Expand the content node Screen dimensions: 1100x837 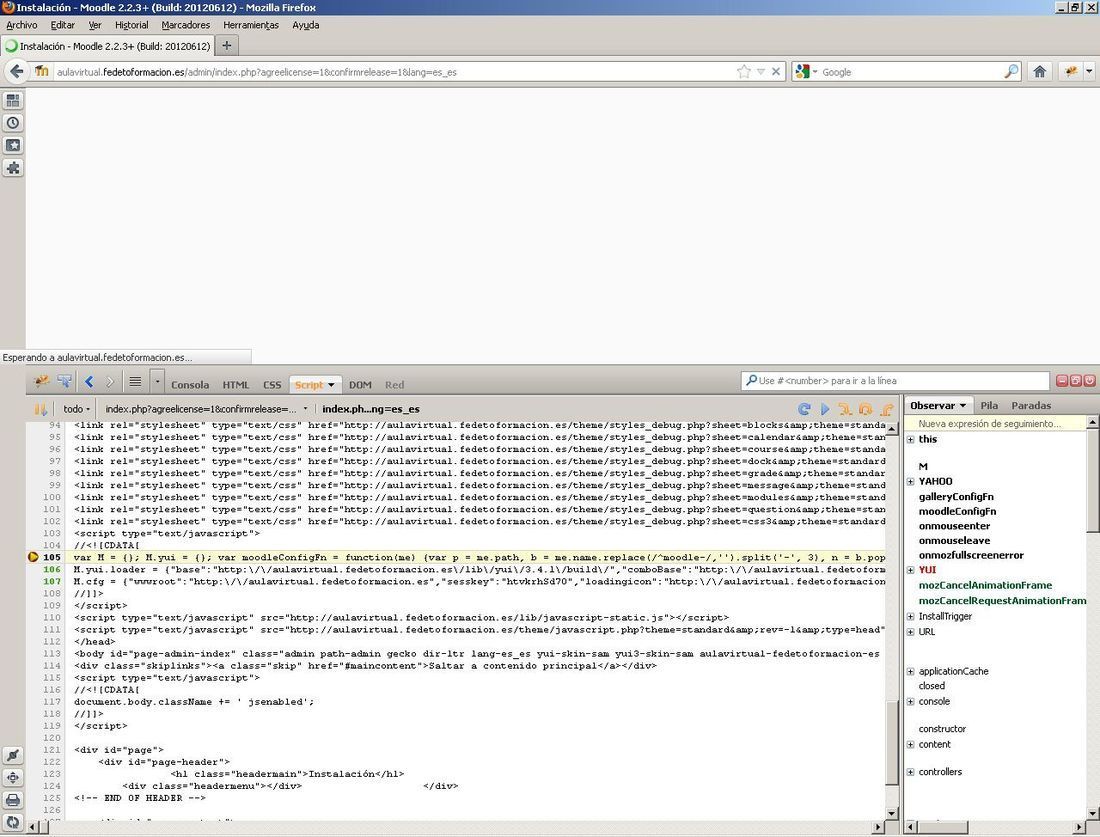pos(910,744)
